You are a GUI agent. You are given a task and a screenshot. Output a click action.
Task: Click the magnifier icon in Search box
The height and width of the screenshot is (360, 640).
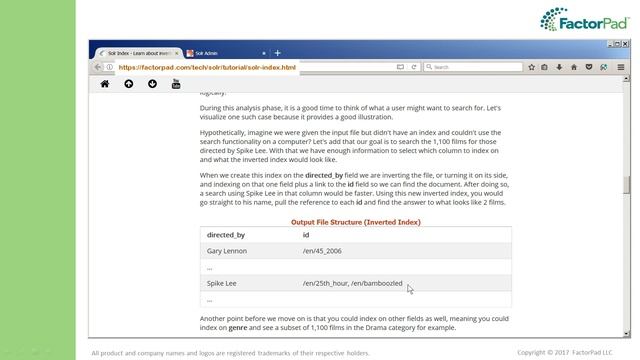point(429,67)
